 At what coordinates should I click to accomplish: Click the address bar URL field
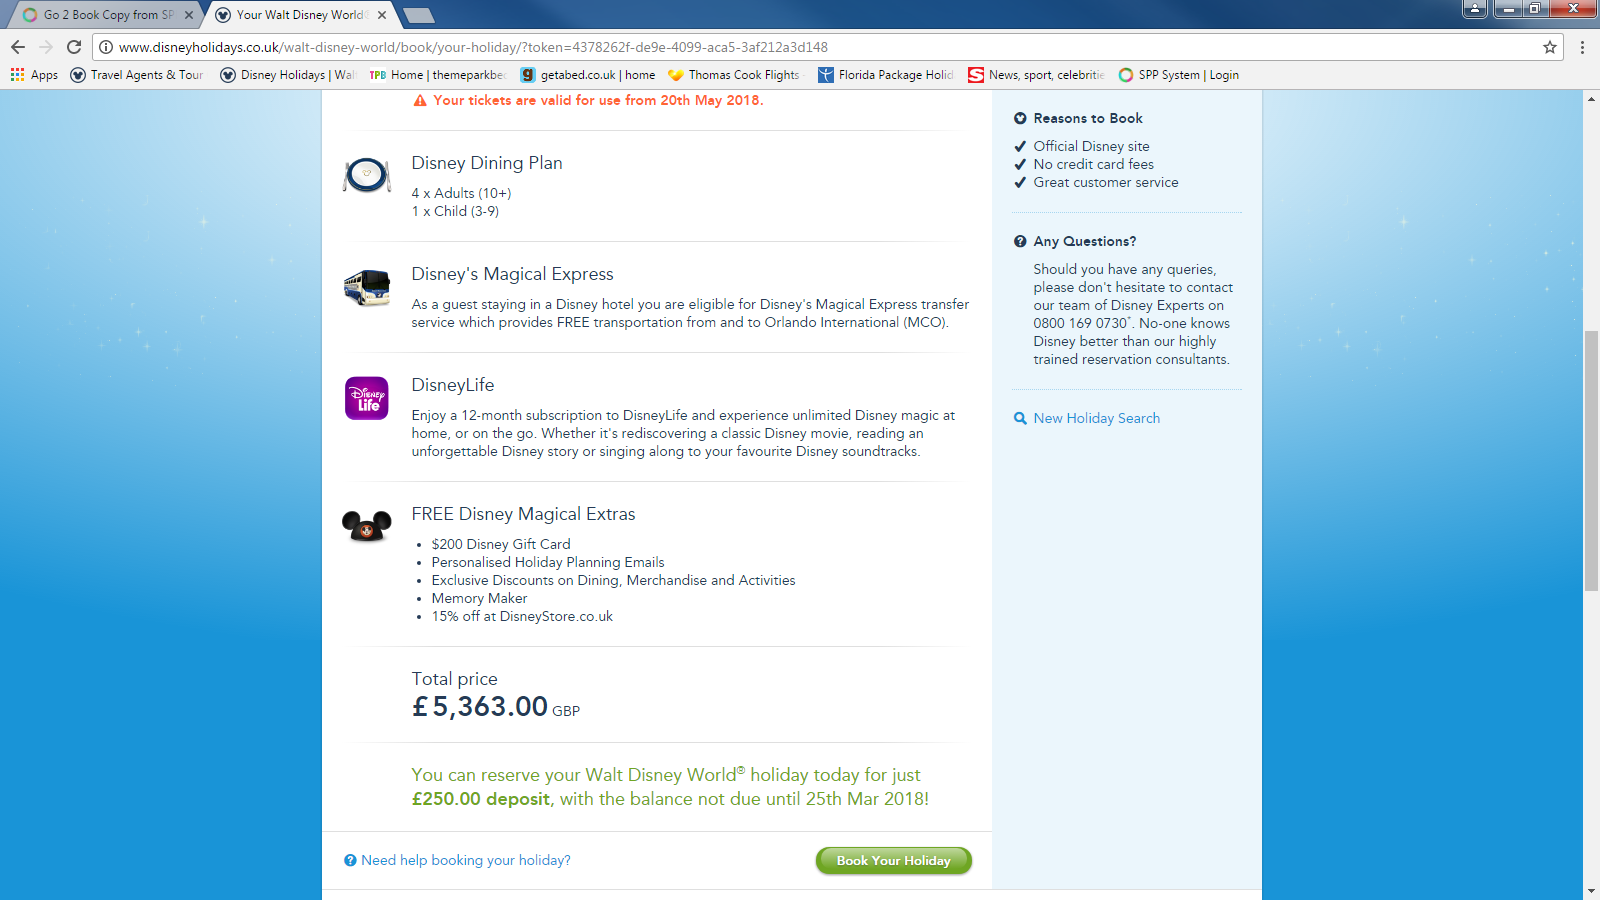pyautogui.click(x=830, y=47)
